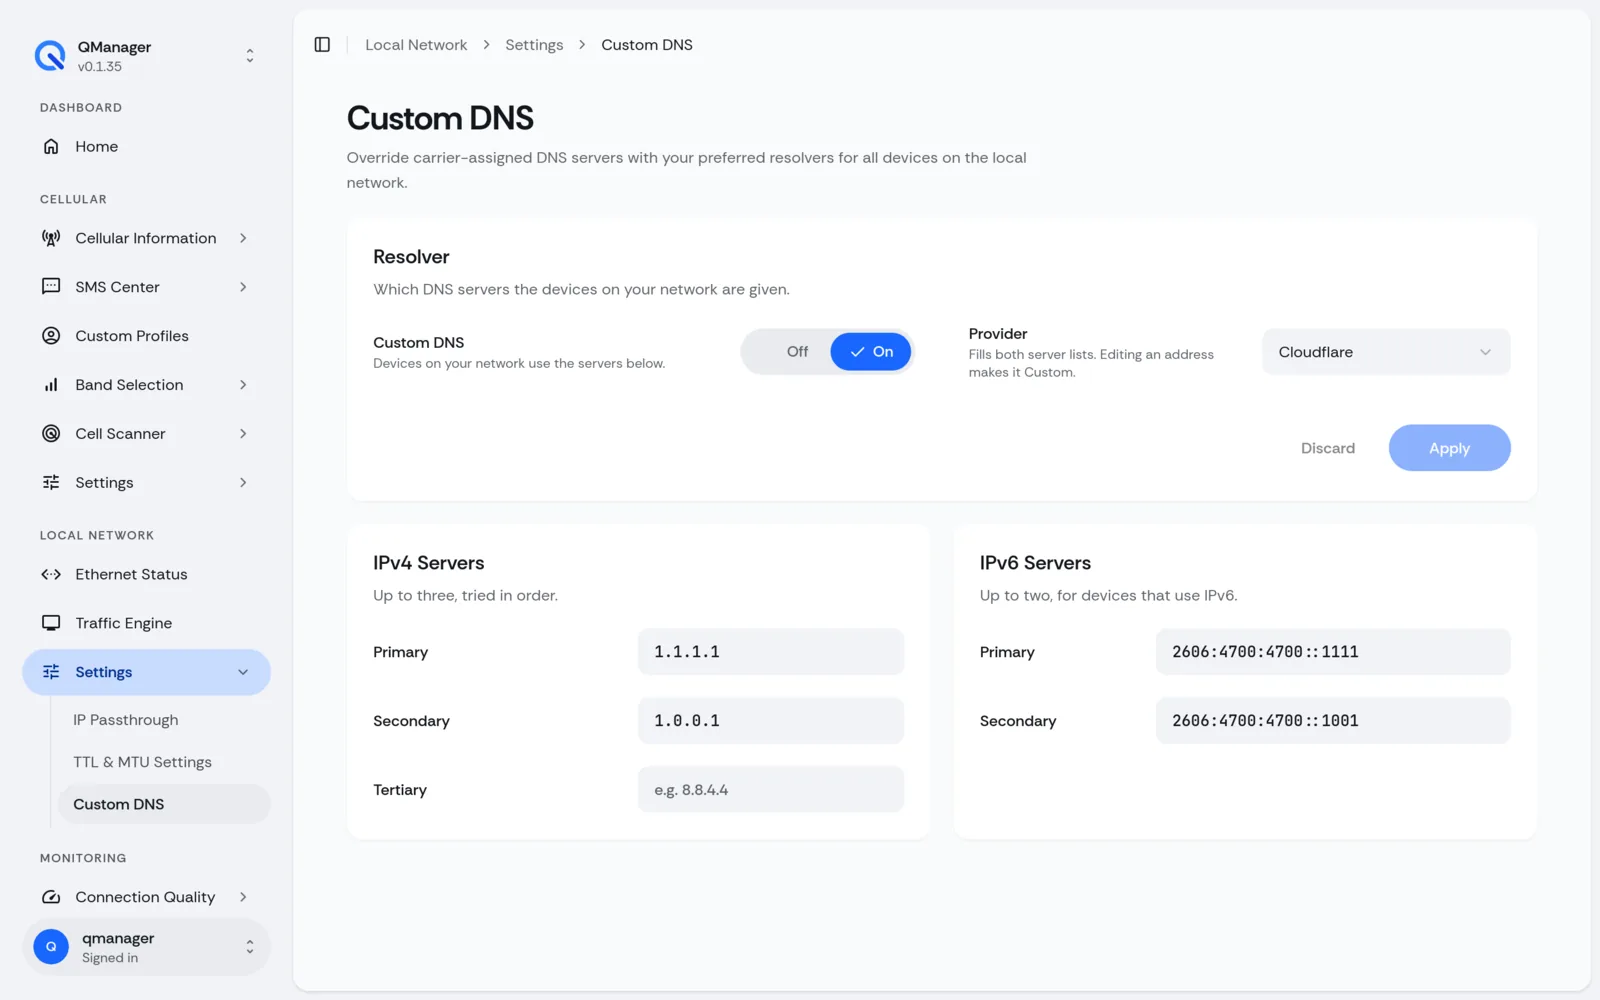
Task: Open the QManager version switcher arrows
Action: (250, 56)
